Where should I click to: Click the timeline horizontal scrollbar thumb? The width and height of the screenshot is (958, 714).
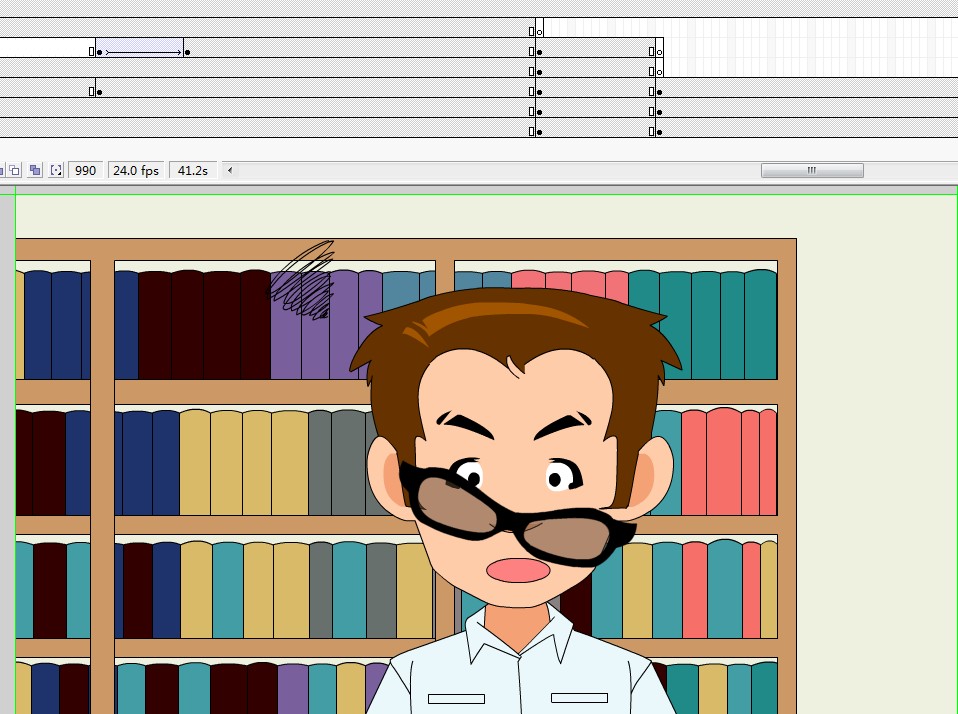(812, 171)
